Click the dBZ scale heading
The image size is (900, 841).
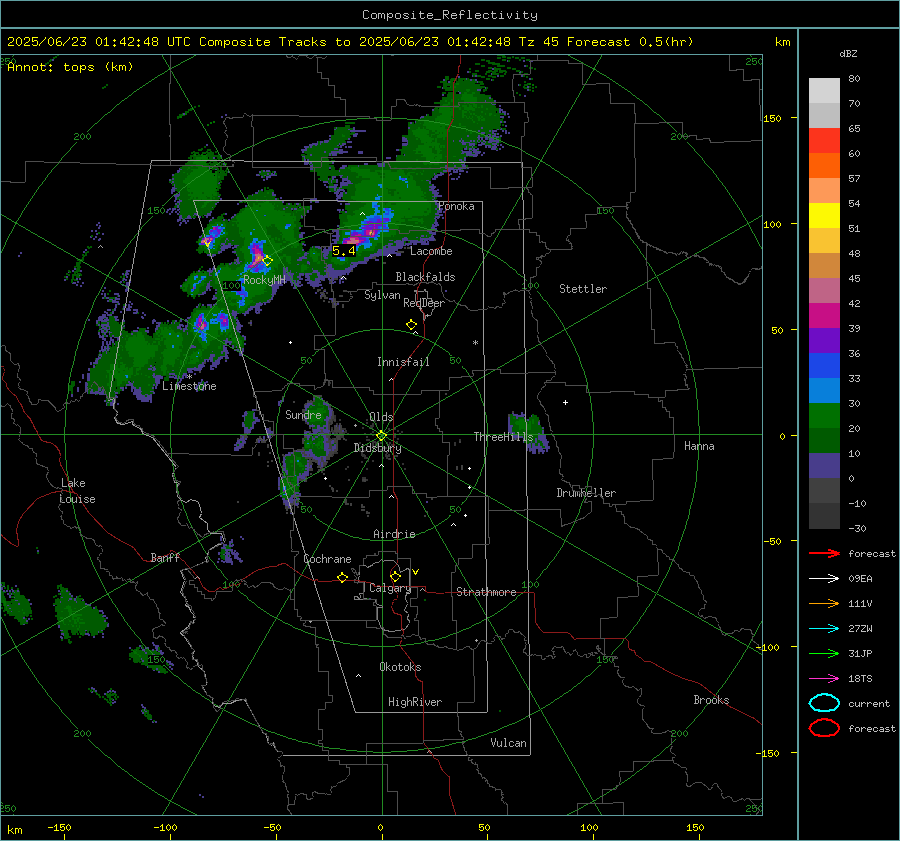coord(848,54)
